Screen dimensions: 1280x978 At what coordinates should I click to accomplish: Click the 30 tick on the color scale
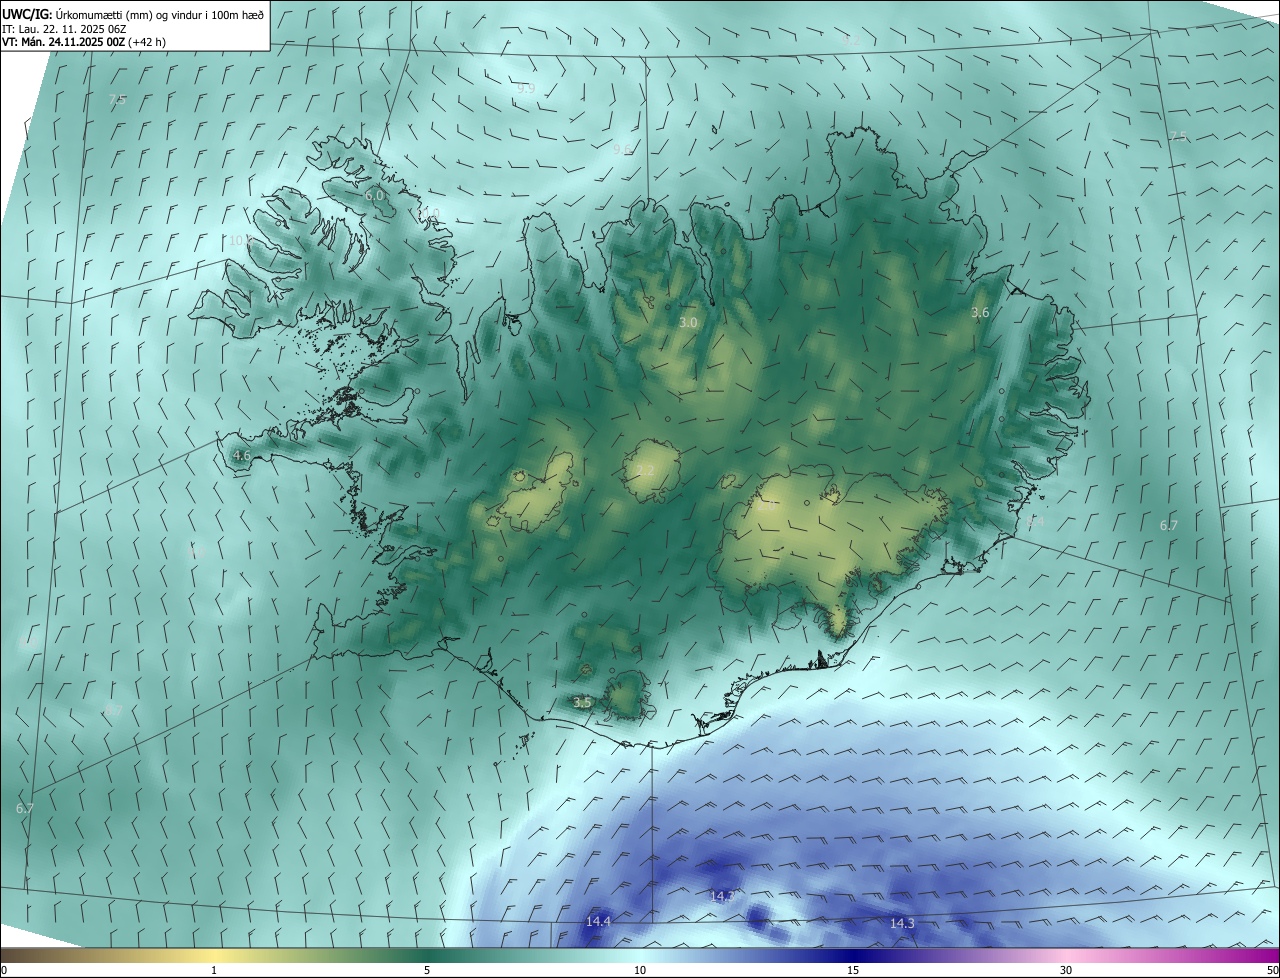(1066, 970)
